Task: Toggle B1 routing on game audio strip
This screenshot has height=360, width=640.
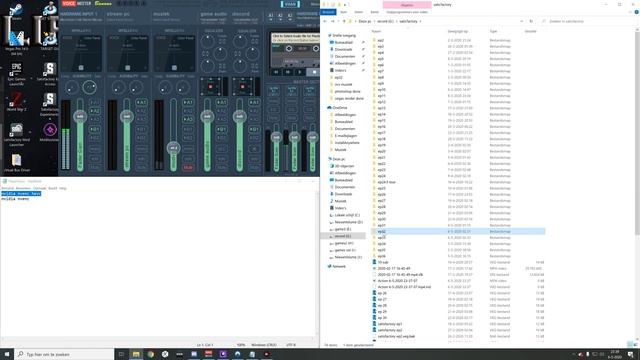Action: [x=222, y=129]
